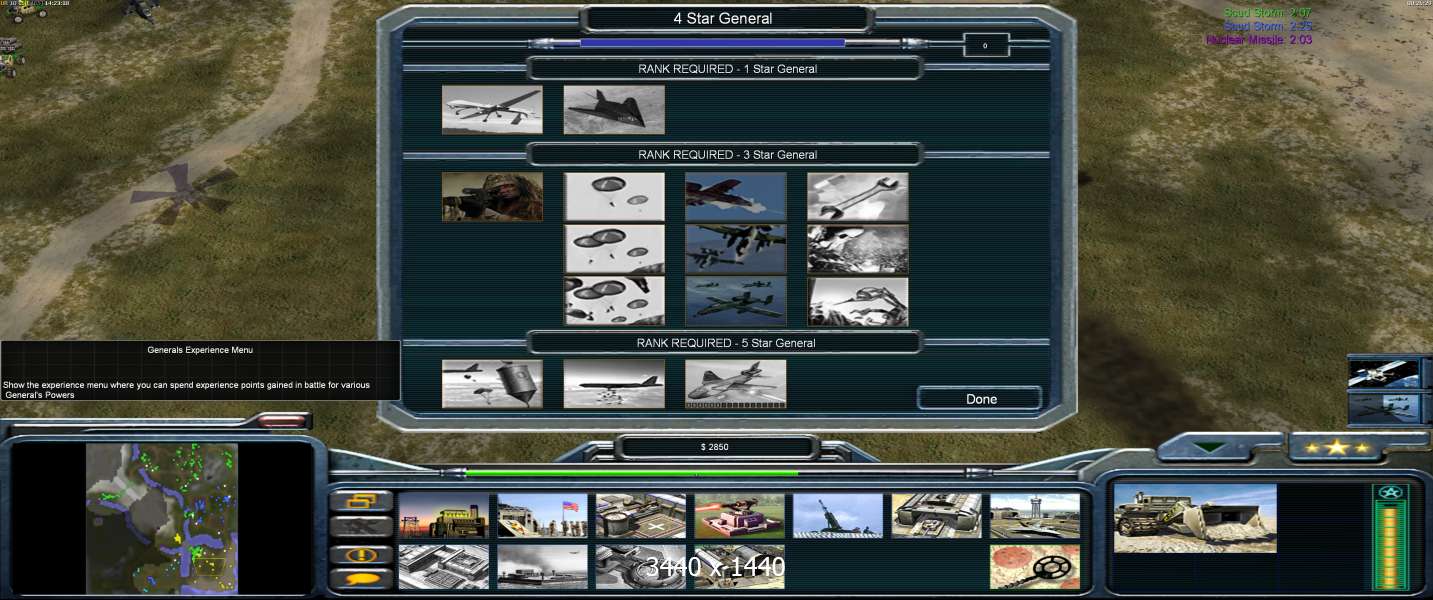Pick Paradrop level two icon
The height and width of the screenshot is (600, 1433).
(614, 249)
